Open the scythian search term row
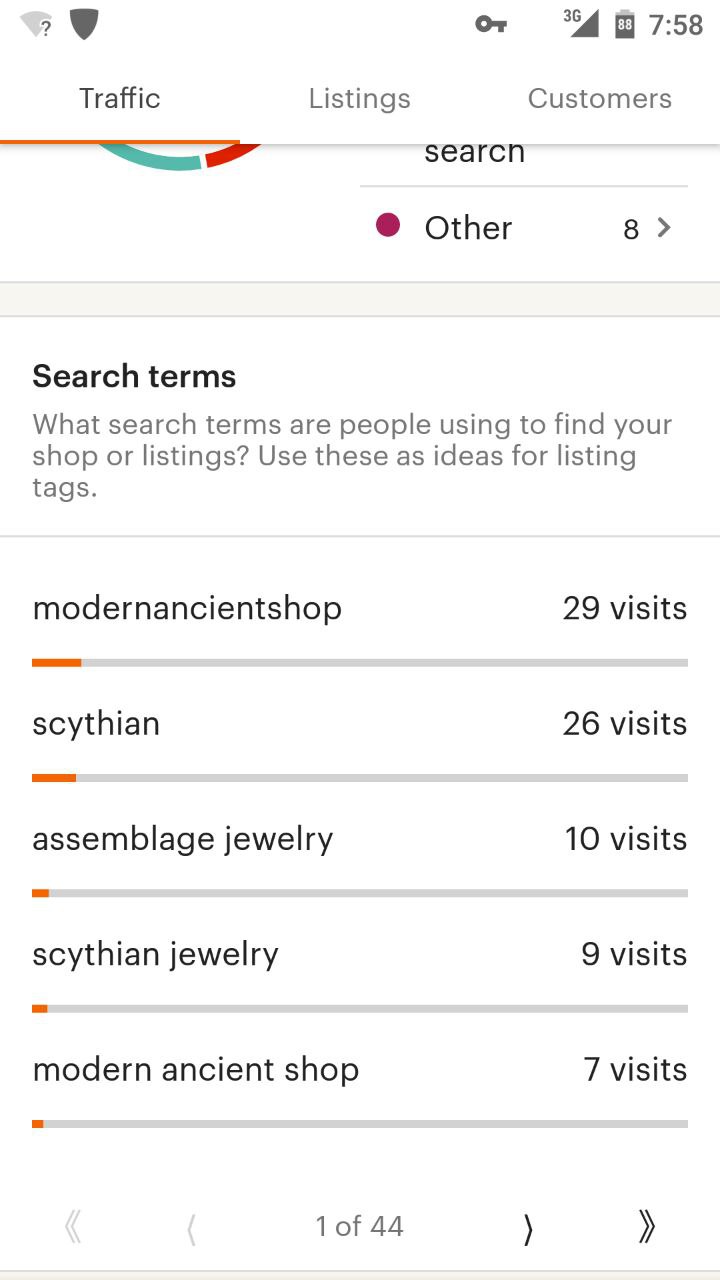Image resolution: width=720 pixels, height=1280 pixels. pos(360,740)
